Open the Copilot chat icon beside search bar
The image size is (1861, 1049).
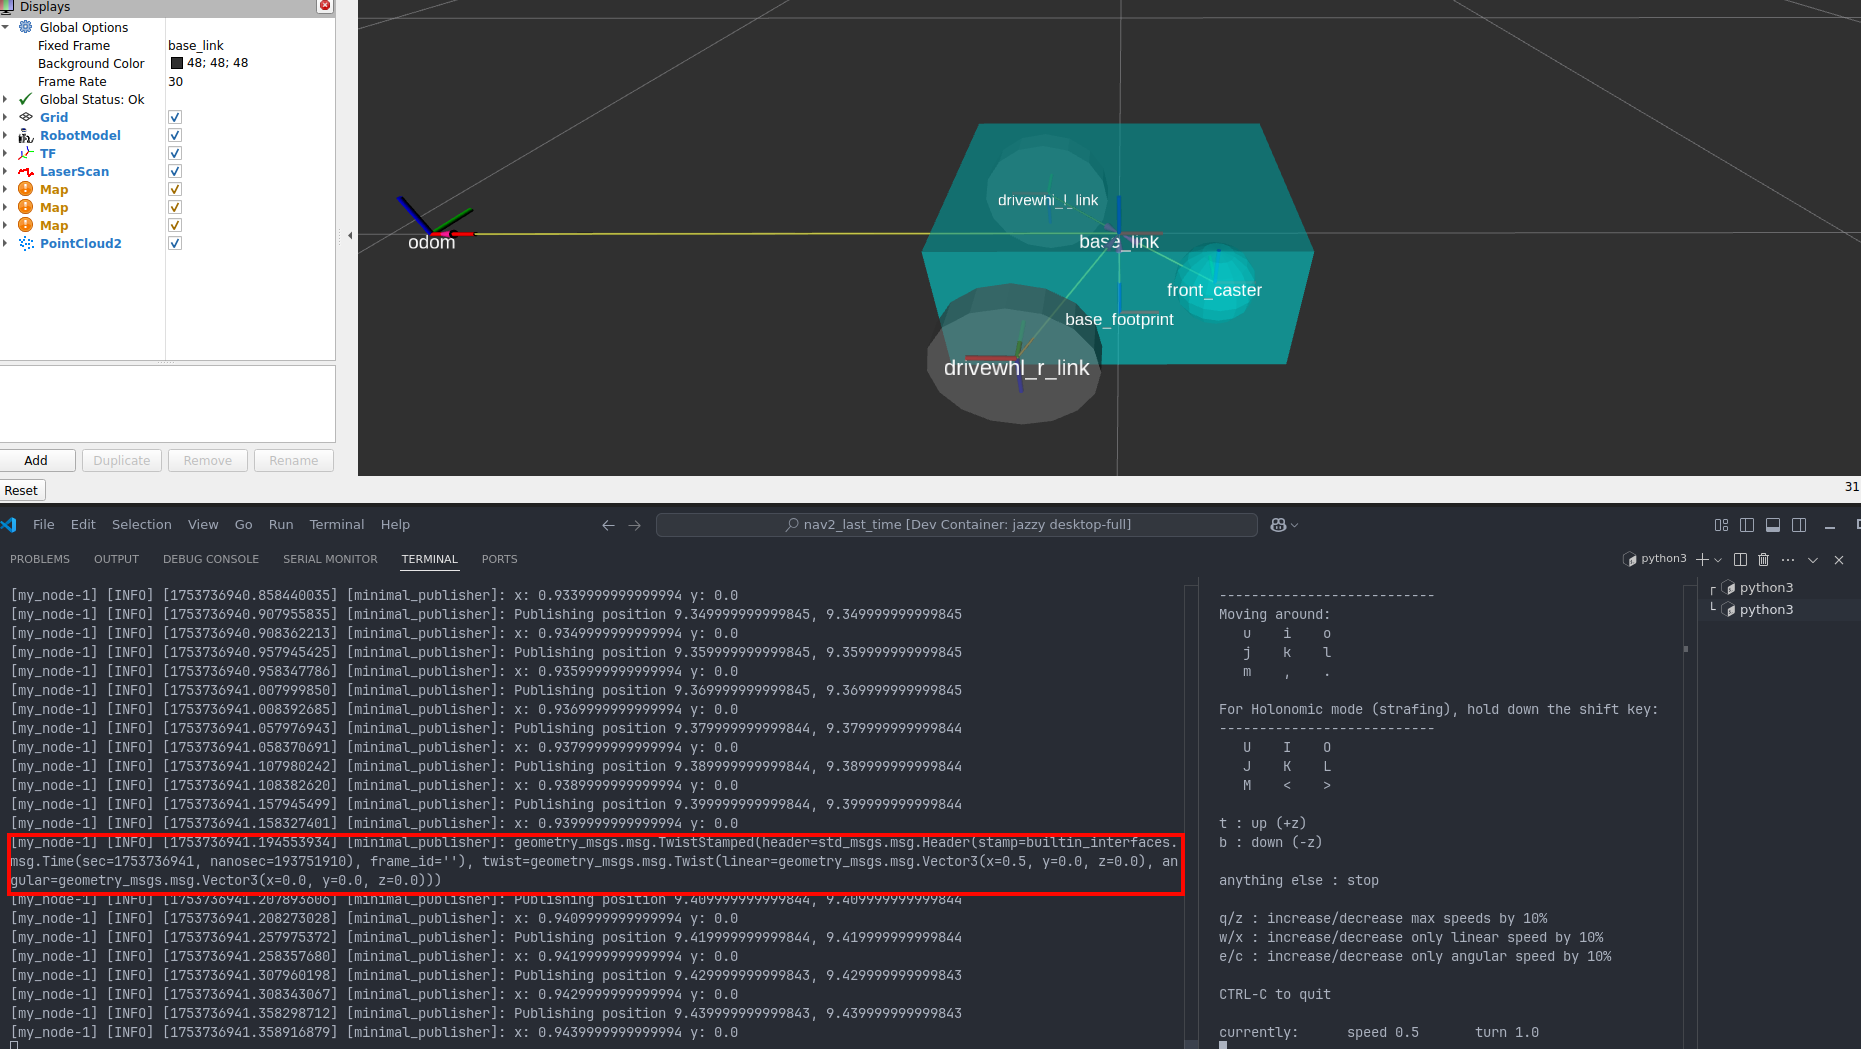[1278, 525]
